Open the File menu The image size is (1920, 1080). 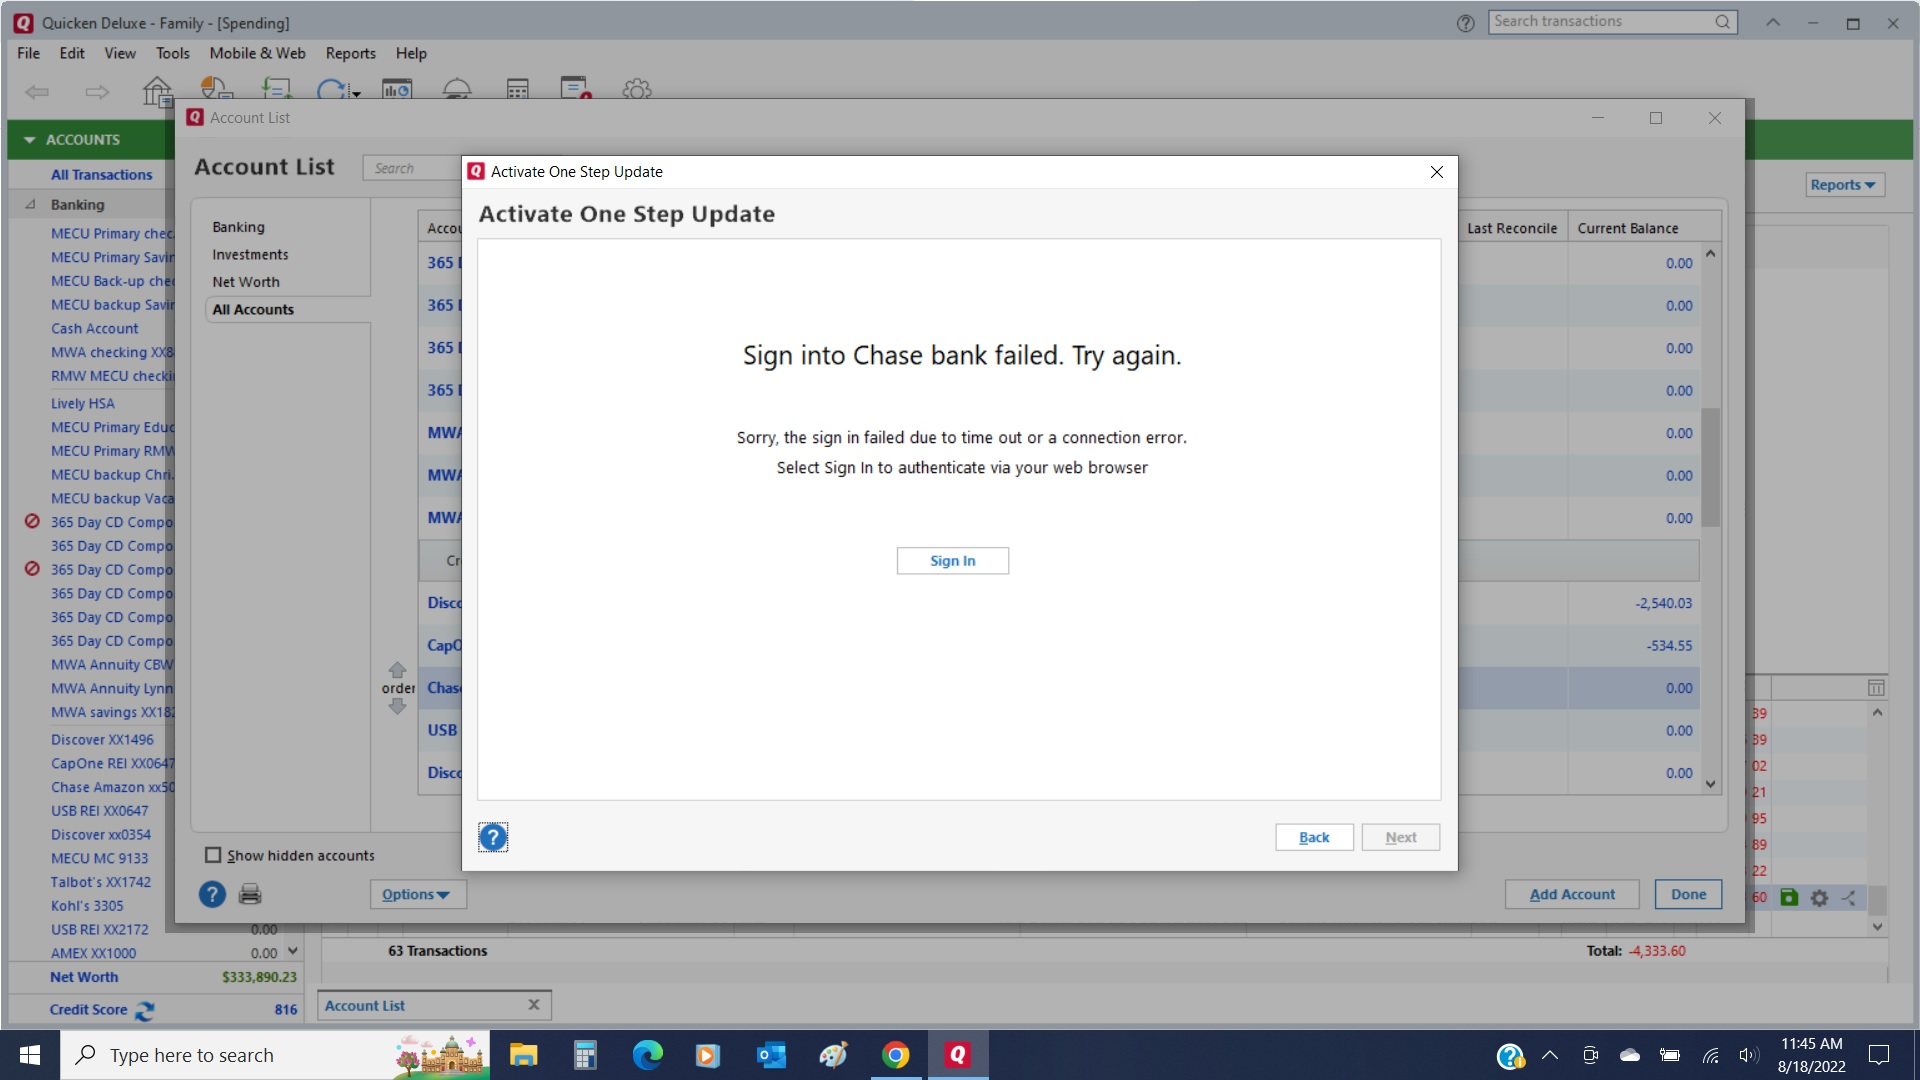coord(28,53)
